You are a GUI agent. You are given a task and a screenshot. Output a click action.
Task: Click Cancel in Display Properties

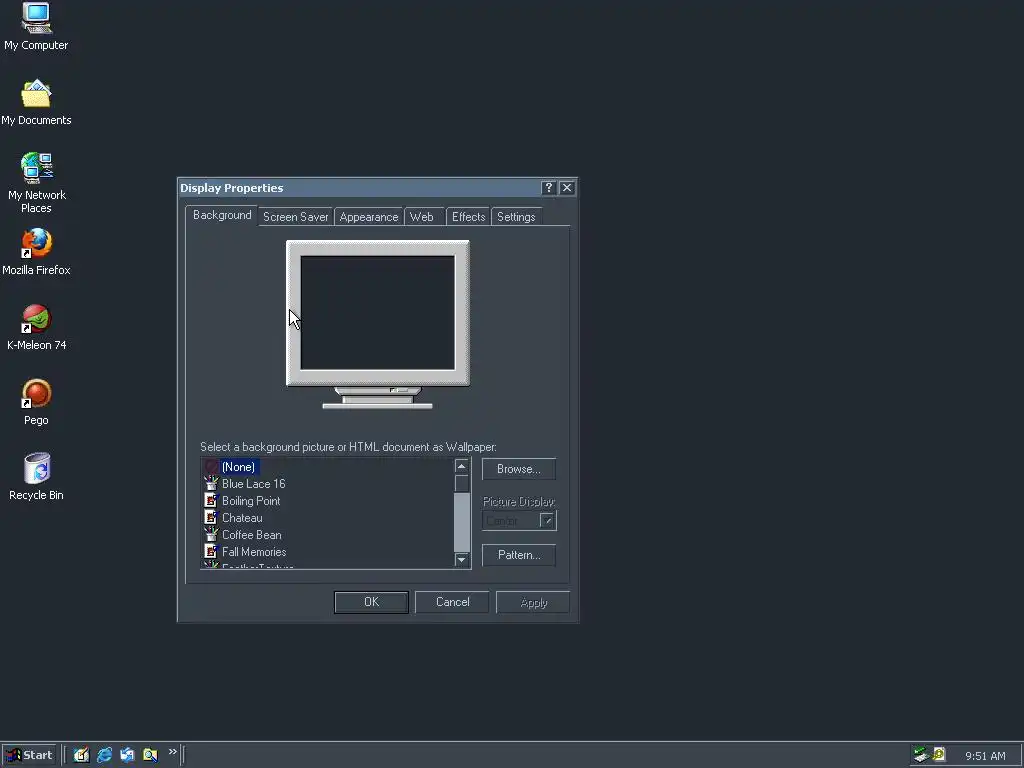pos(452,602)
